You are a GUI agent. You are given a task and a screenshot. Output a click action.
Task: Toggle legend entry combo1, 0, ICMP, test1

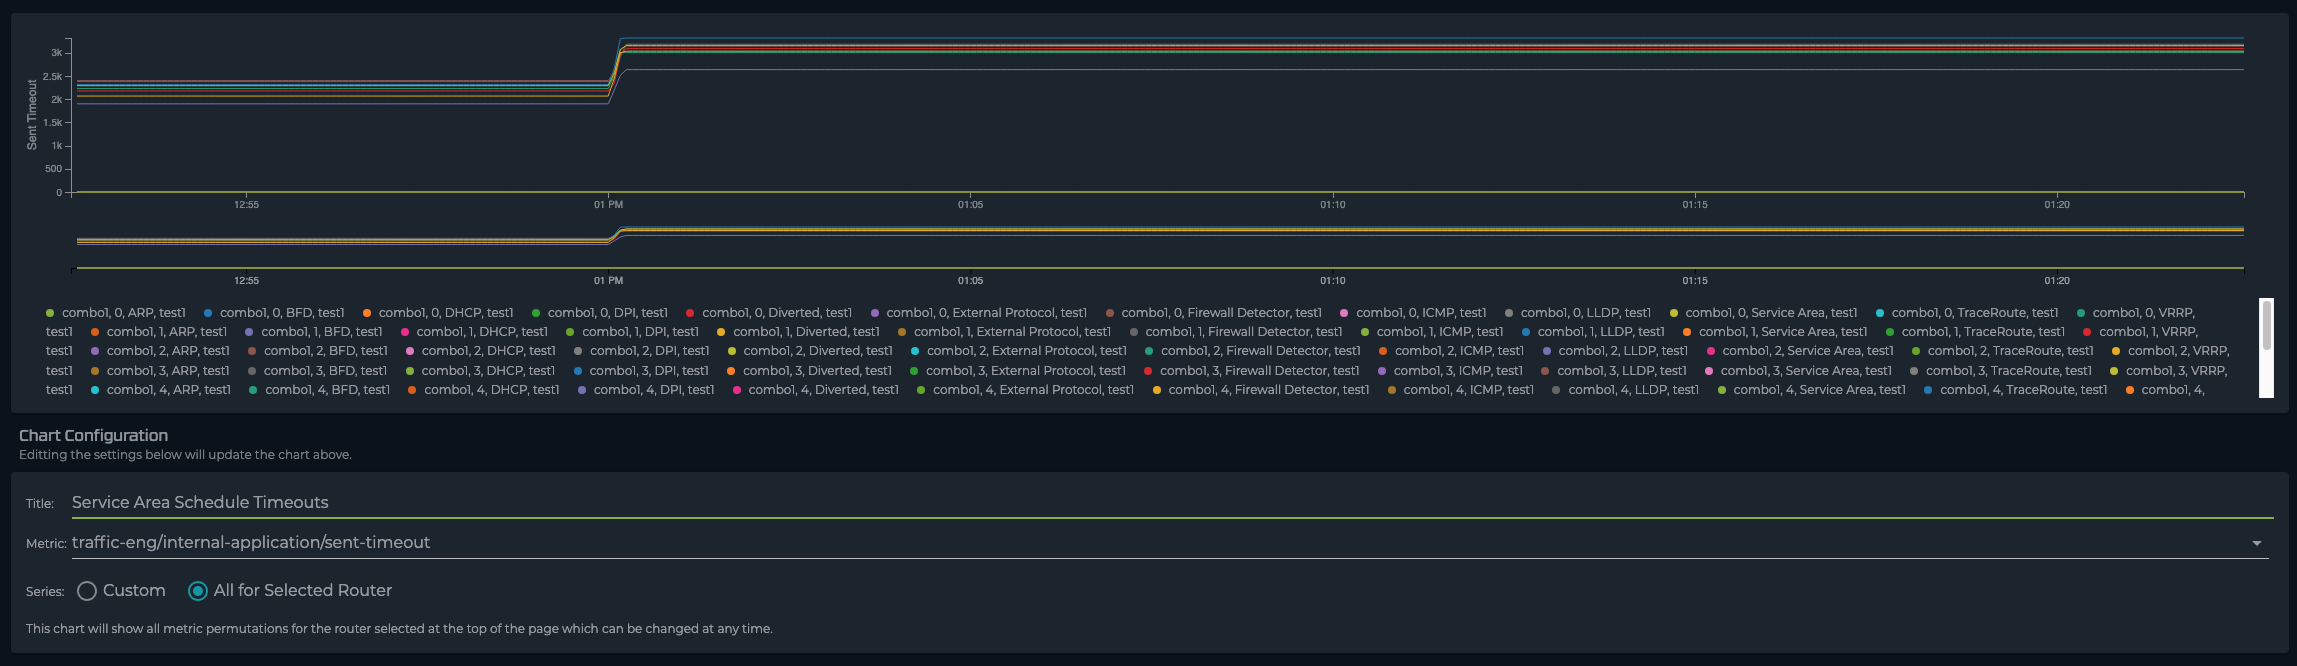pyautogui.click(x=1413, y=313)
